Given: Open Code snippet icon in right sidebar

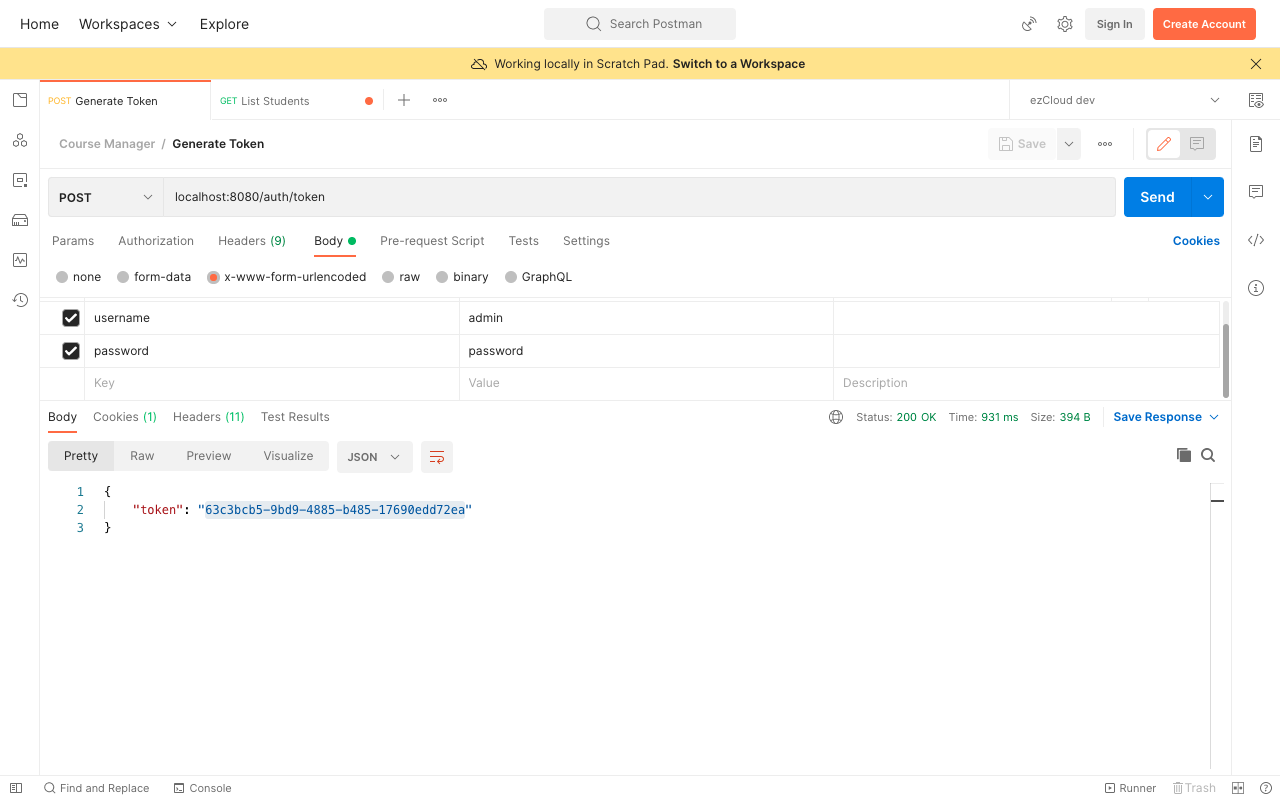Looking at the screenshot, I should (x=1256, y=240).
